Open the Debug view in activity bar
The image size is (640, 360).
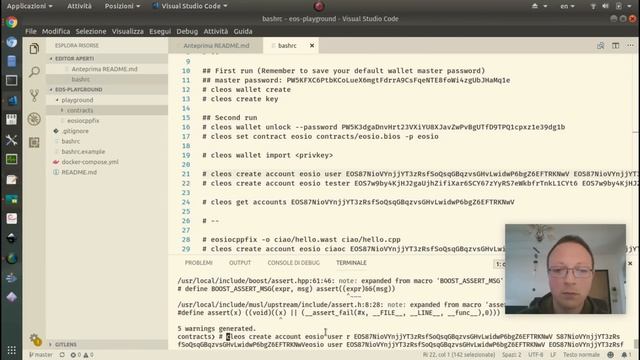tap(34, 119)
